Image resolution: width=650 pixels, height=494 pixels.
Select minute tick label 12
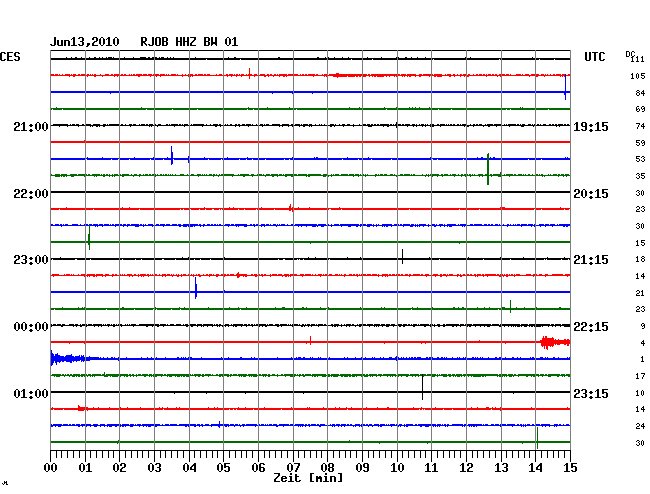pos(466,468)
